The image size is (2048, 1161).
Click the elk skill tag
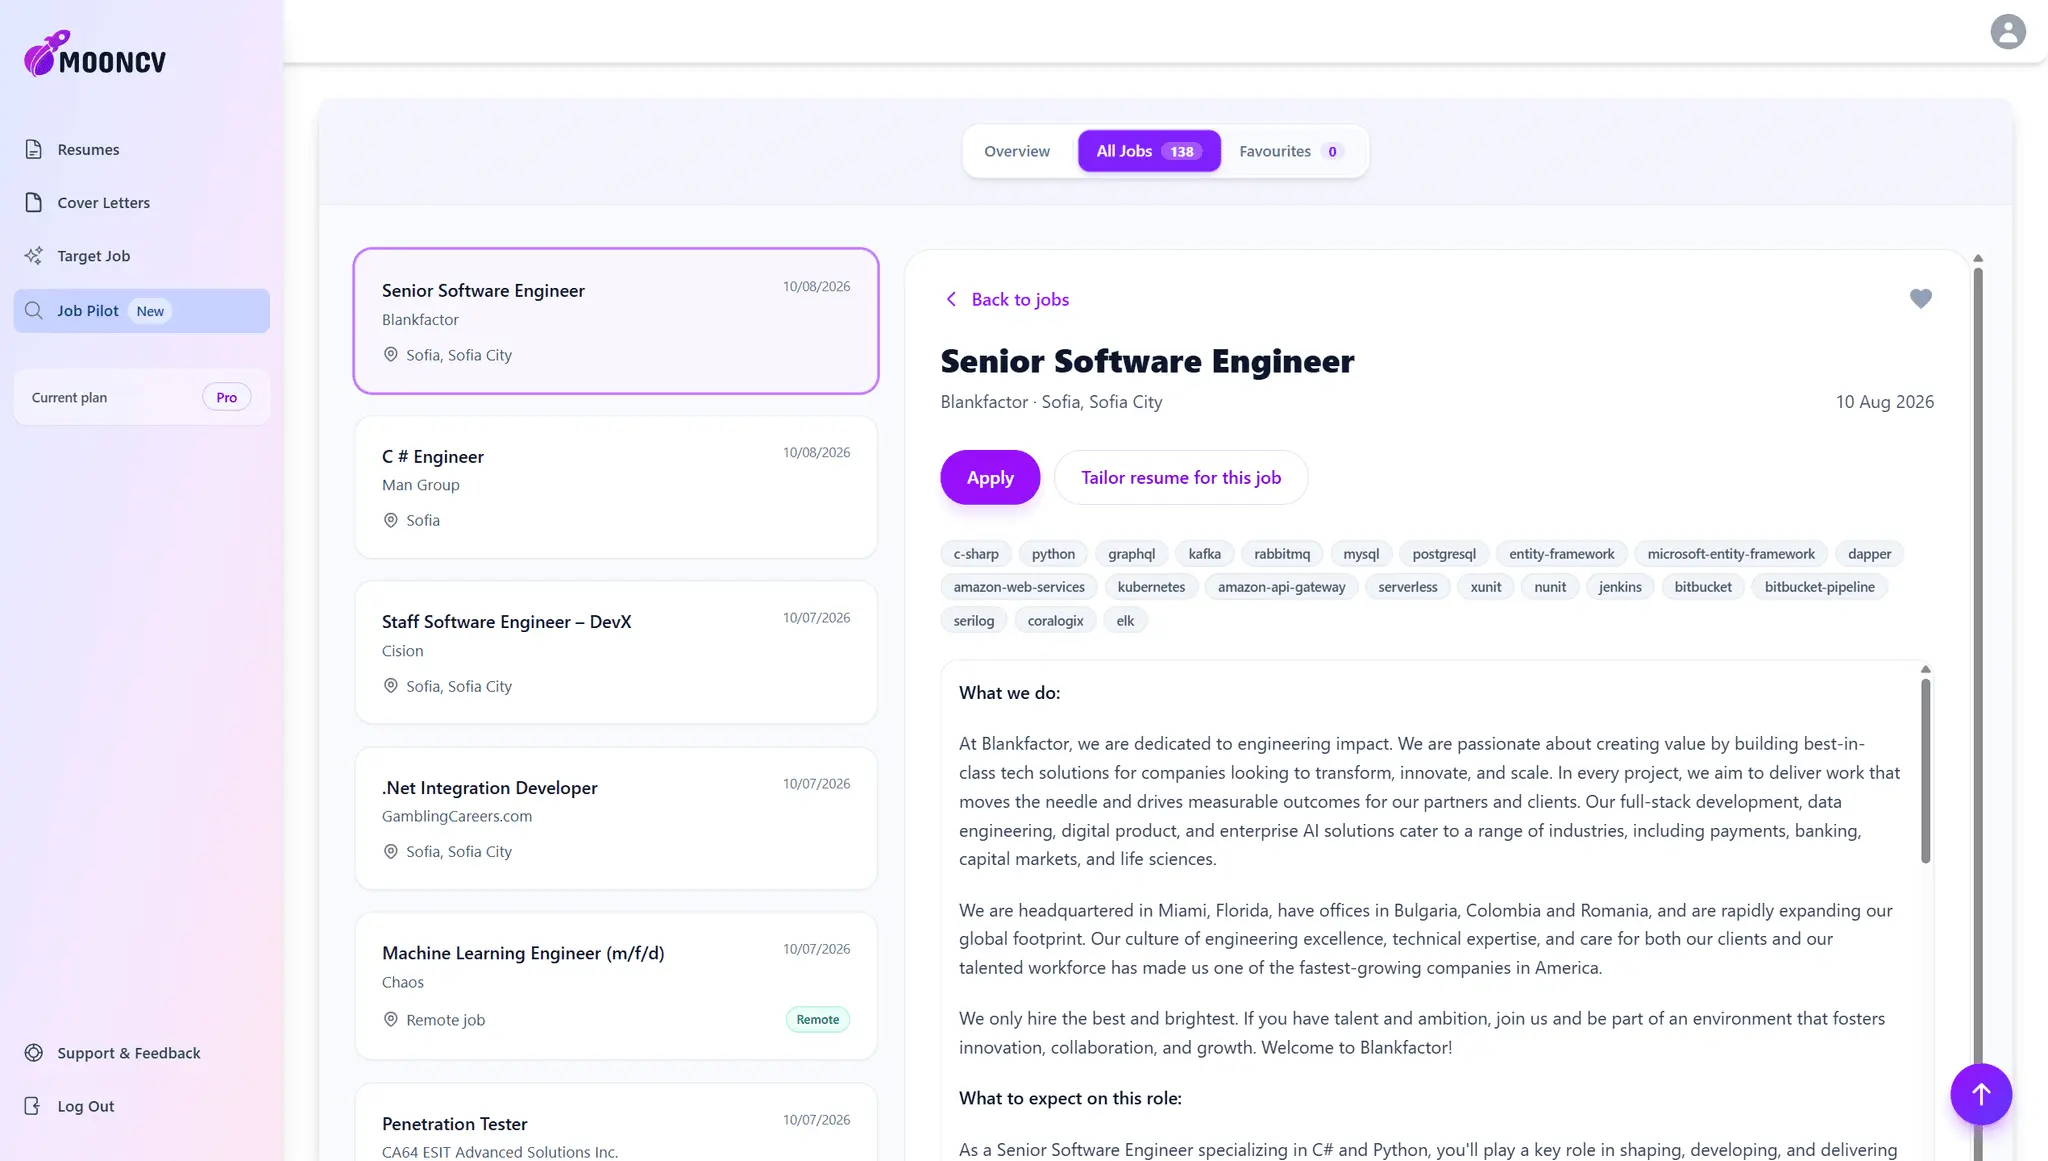pyautogui.click(x=1125, y=620)
